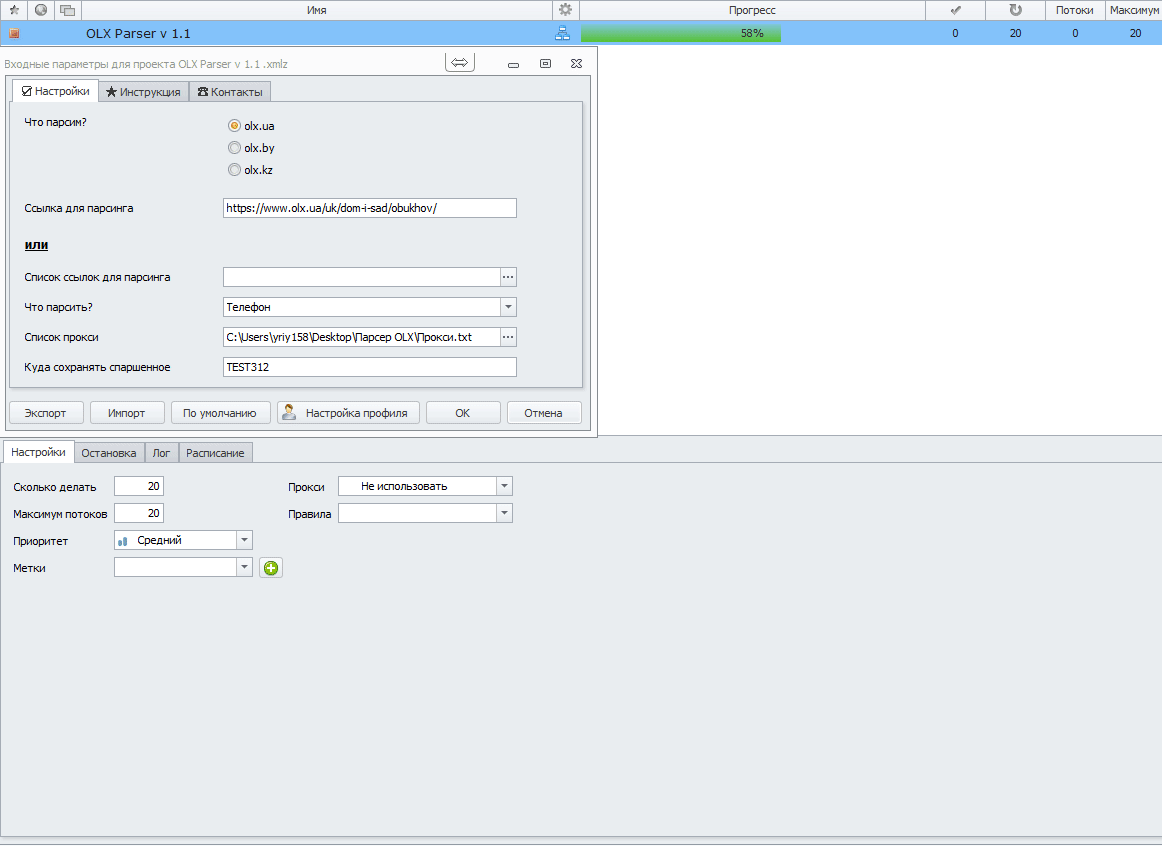Image resolution: width=1162 pixels, height=846 pixels.
Task: Click the Имя column header
Action: 316,10
